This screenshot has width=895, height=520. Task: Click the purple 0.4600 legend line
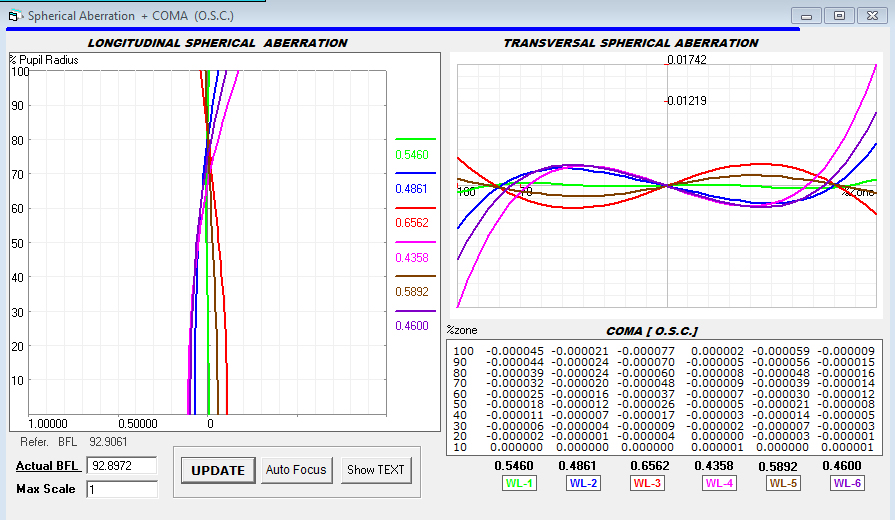click(x=415, y=311)
